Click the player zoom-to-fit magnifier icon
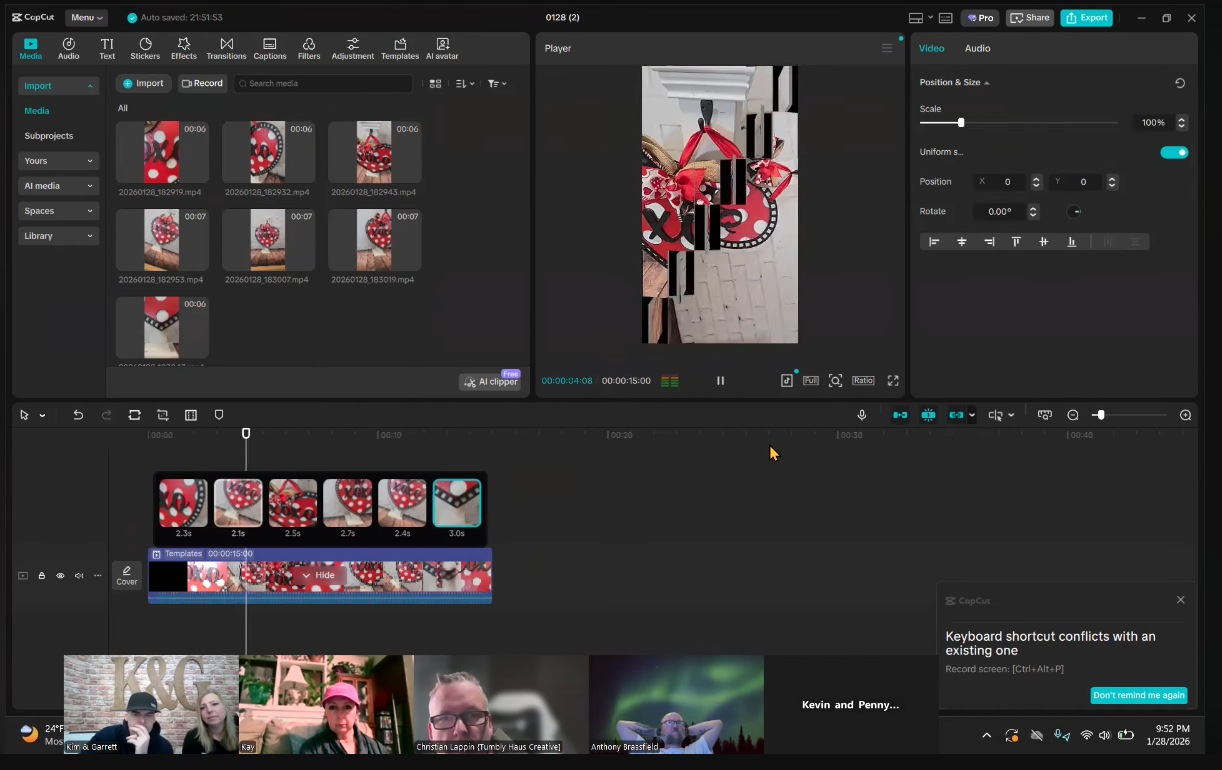The height and width of the screenshot is (770, 1222). click(835, 380)
